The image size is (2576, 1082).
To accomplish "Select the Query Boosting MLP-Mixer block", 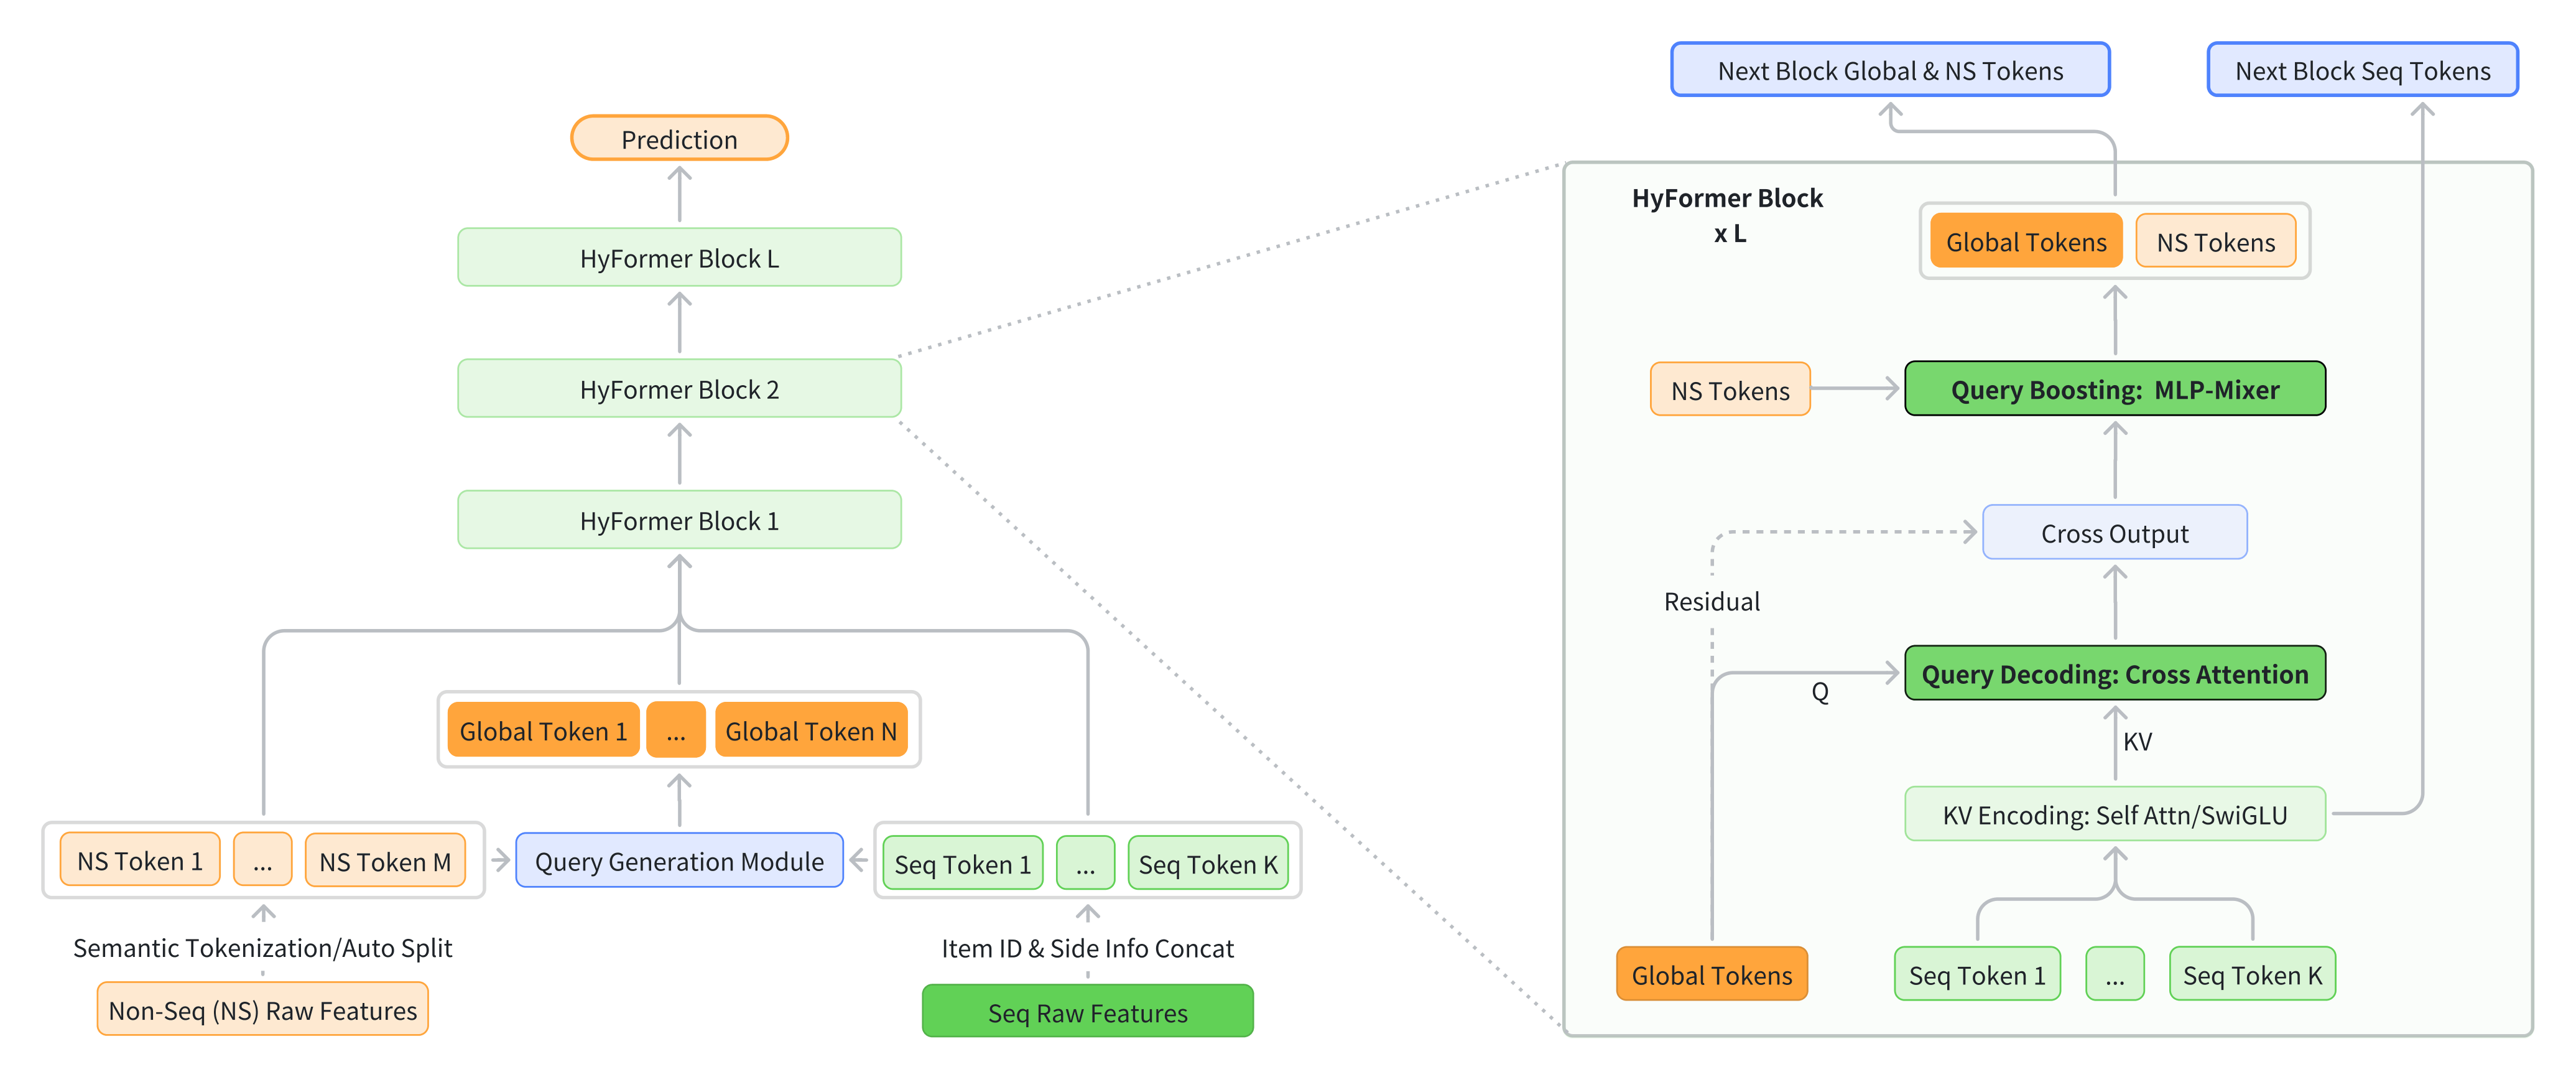I will (x=2114, y=389).
